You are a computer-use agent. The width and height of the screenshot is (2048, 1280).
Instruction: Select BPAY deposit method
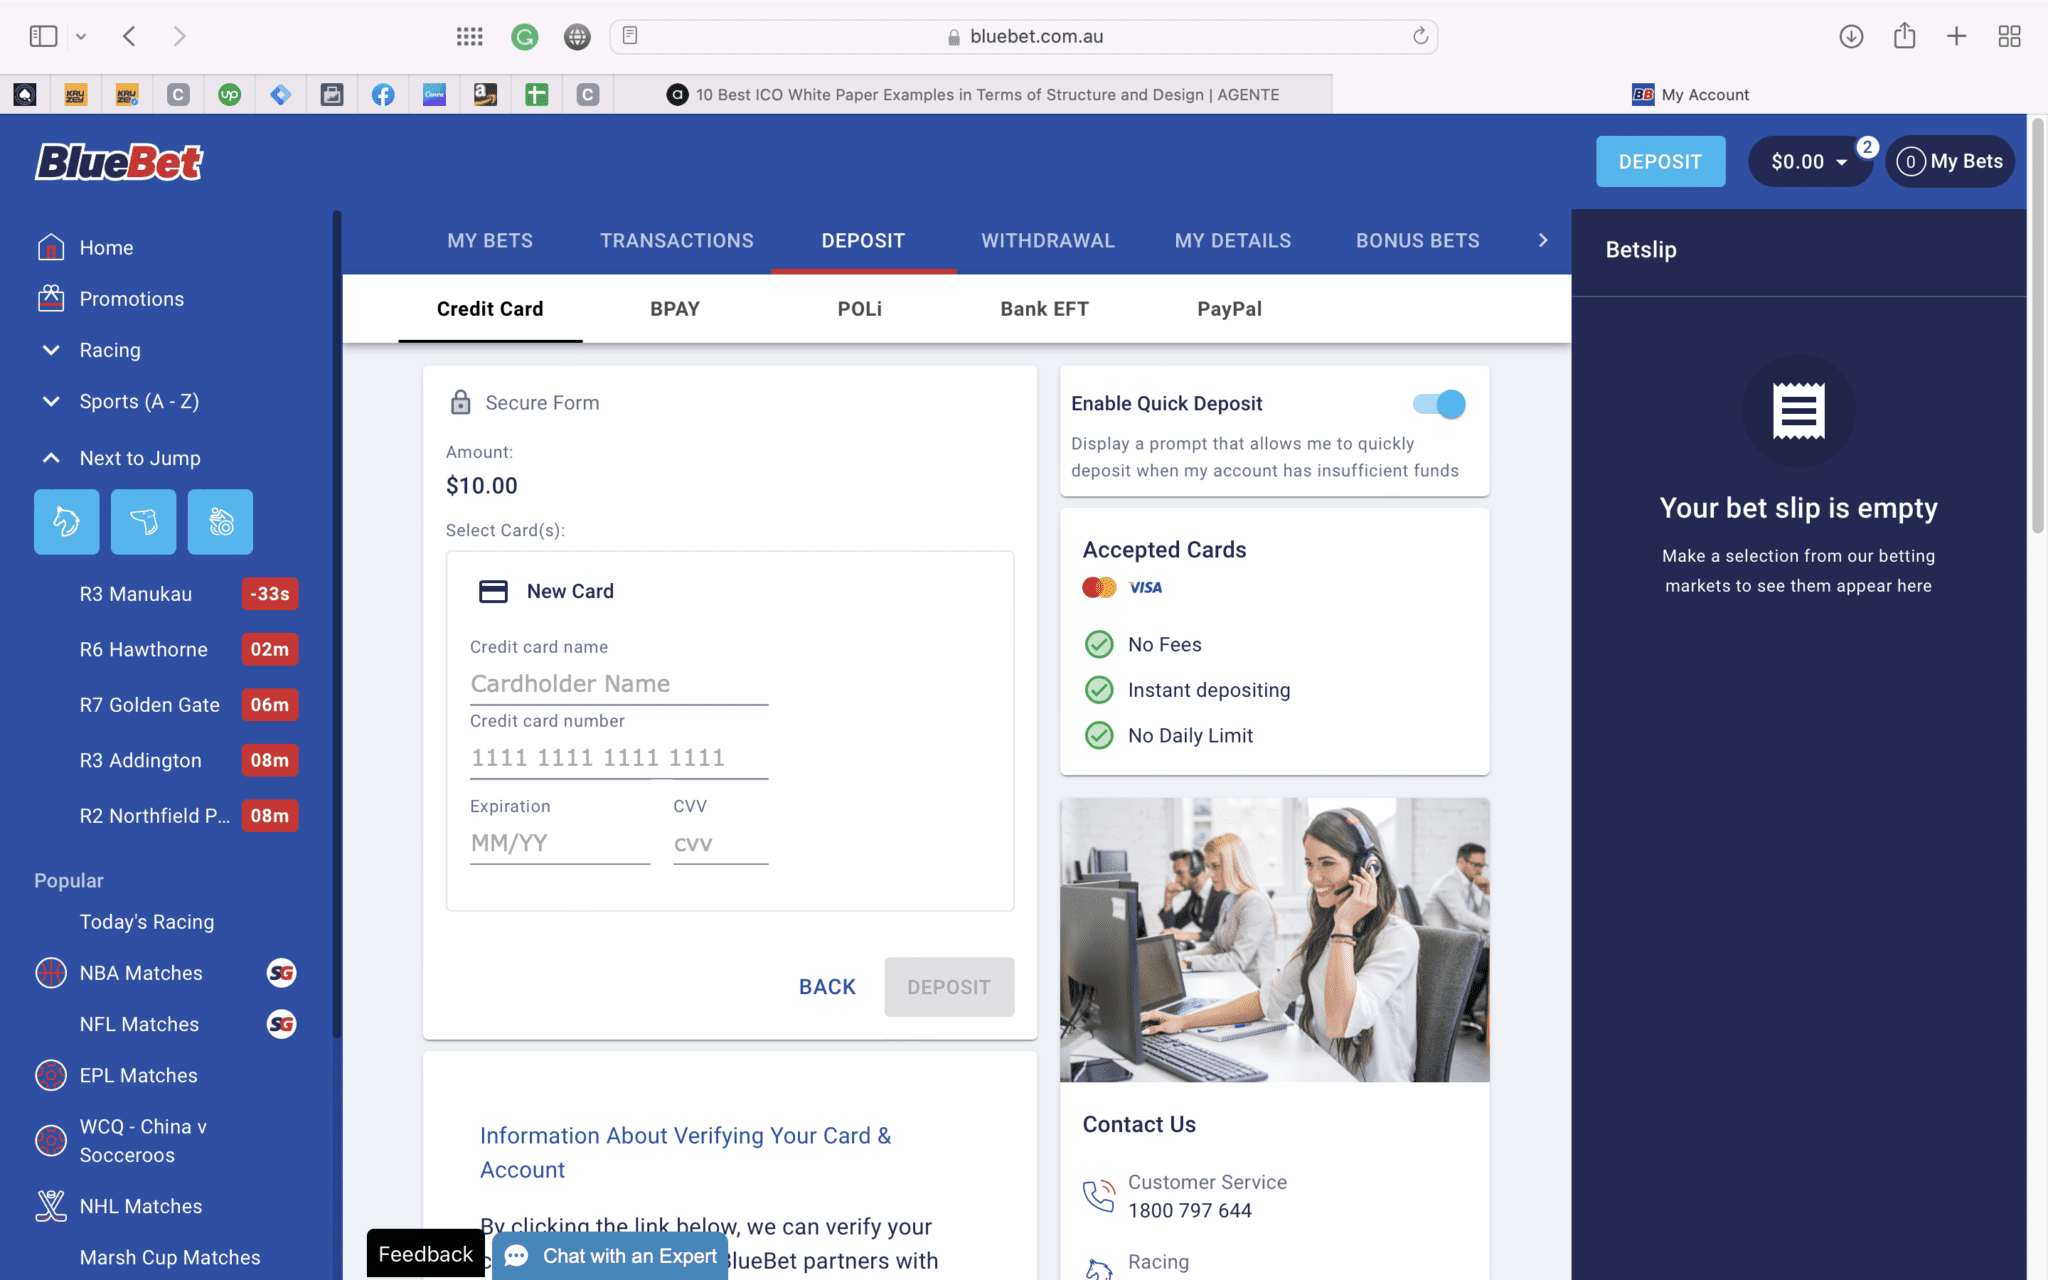coord(675,309)
